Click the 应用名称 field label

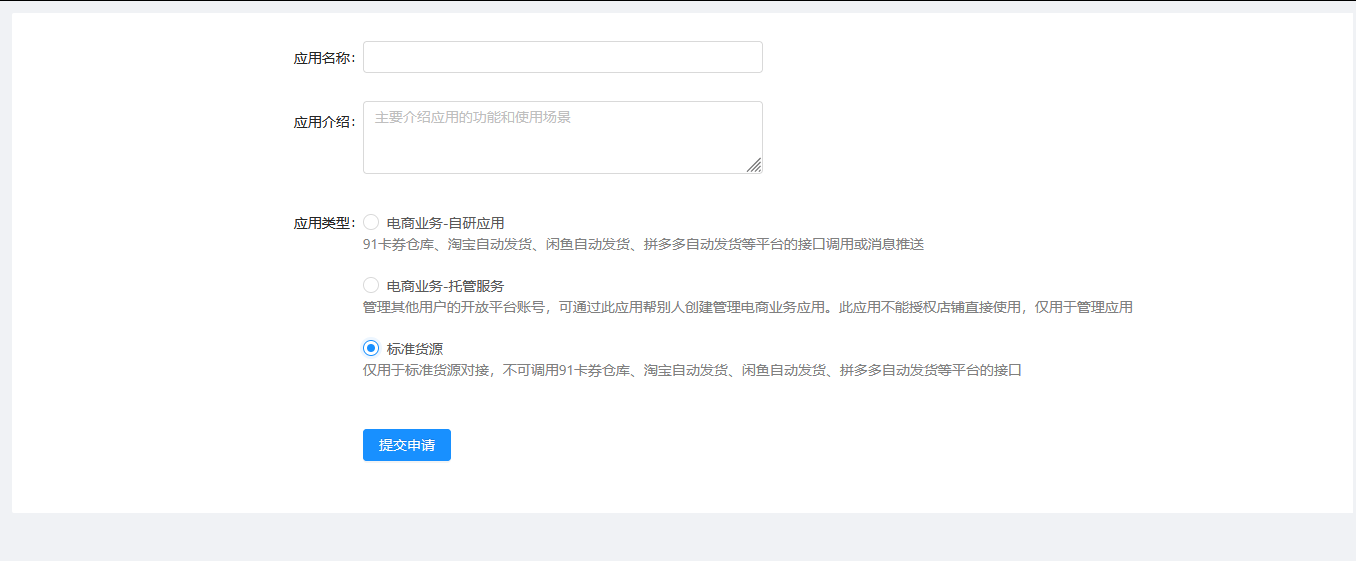click(x=322, y=58)
